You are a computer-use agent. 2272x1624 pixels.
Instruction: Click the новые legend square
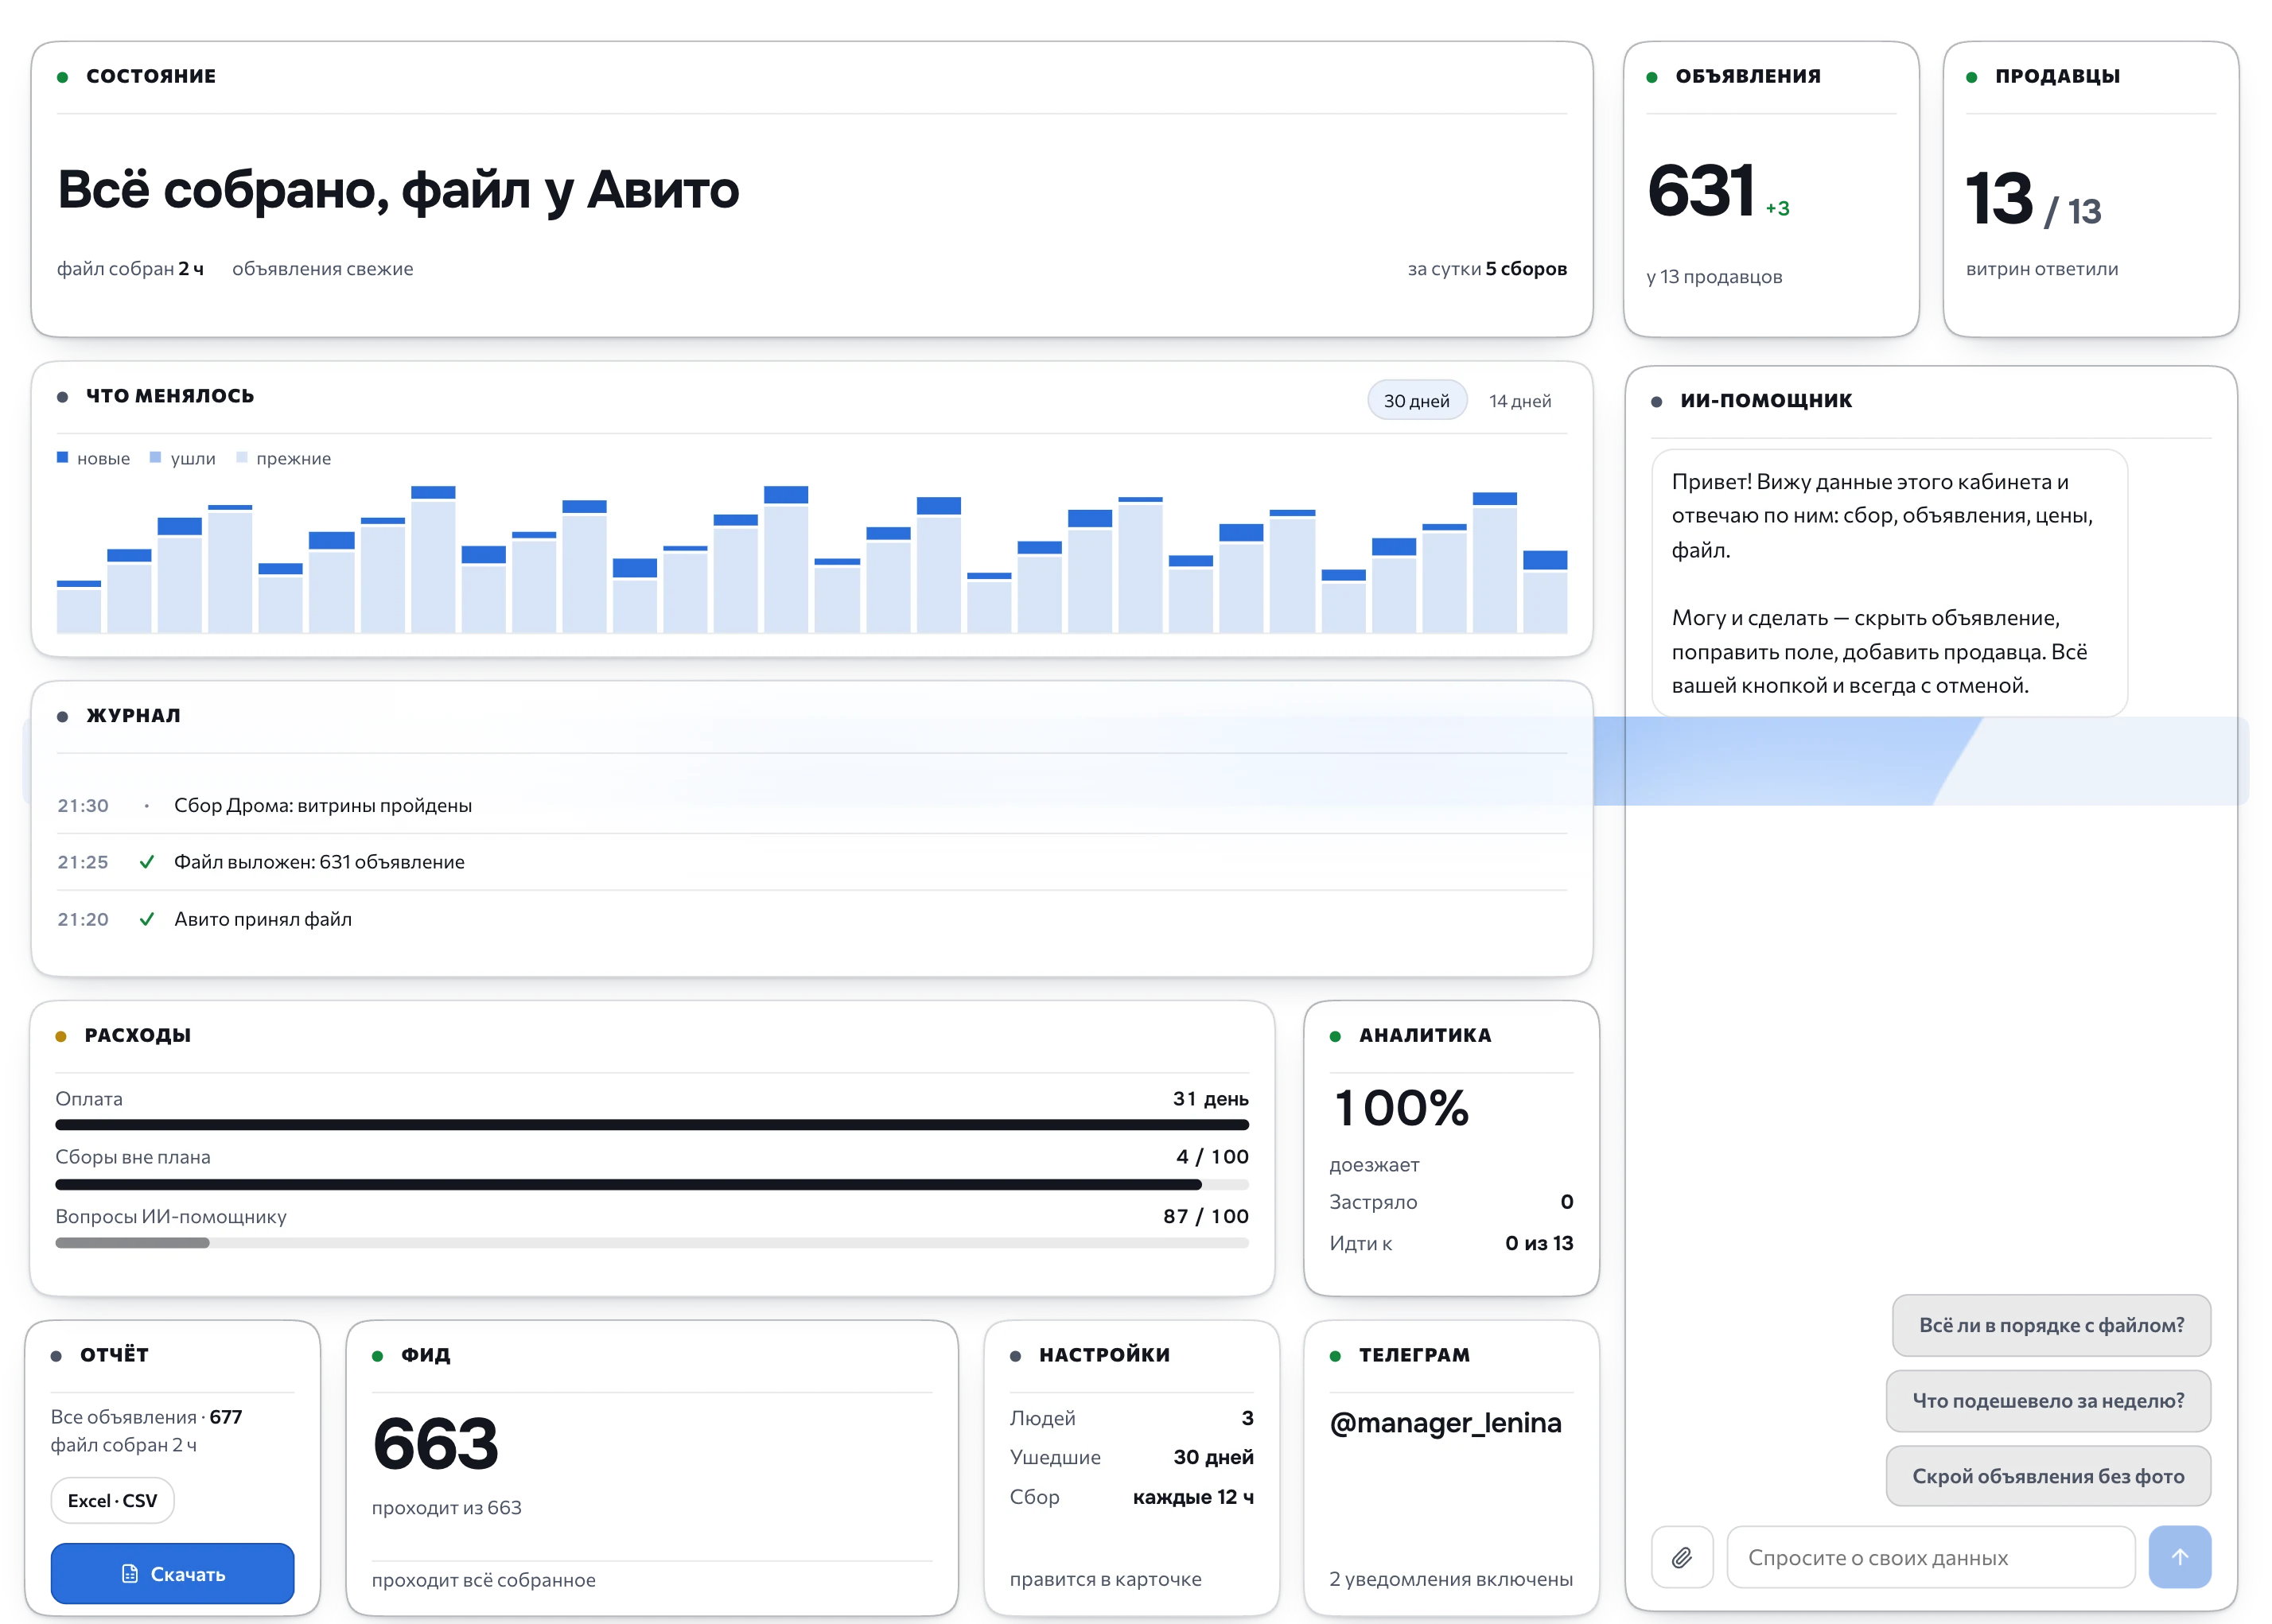pos(63,457)
